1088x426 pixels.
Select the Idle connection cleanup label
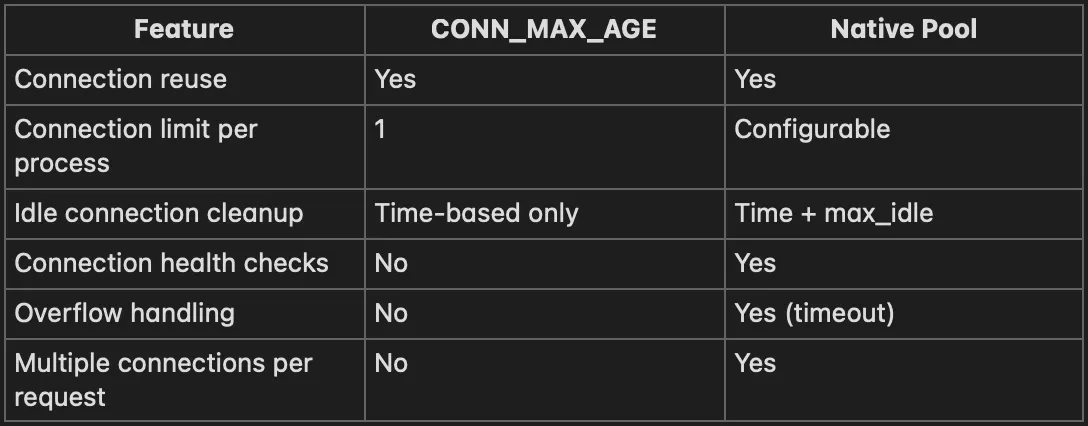159,213
